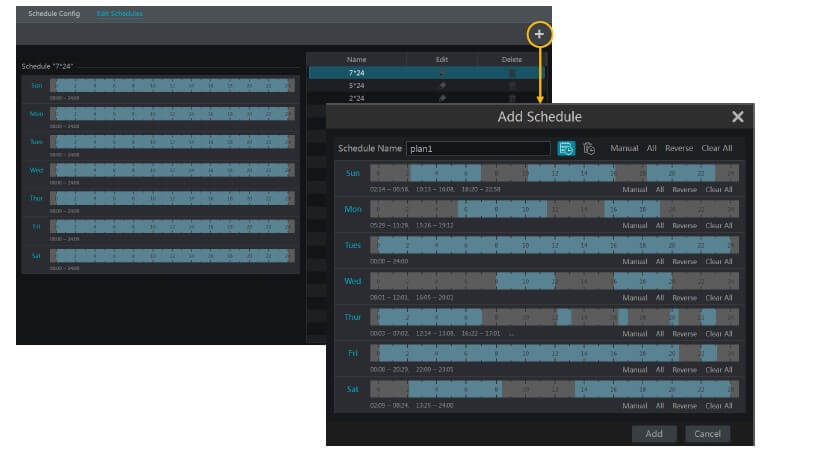Click Clear All under the Wed timeline

point(719,298)
